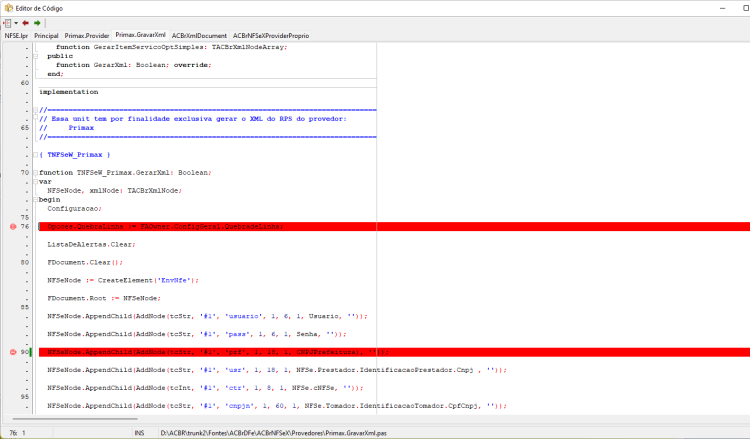This screenshot has width=750, height=439.
Task: Click the INS insert mode indicator
Action: click(x=139, y=433)
